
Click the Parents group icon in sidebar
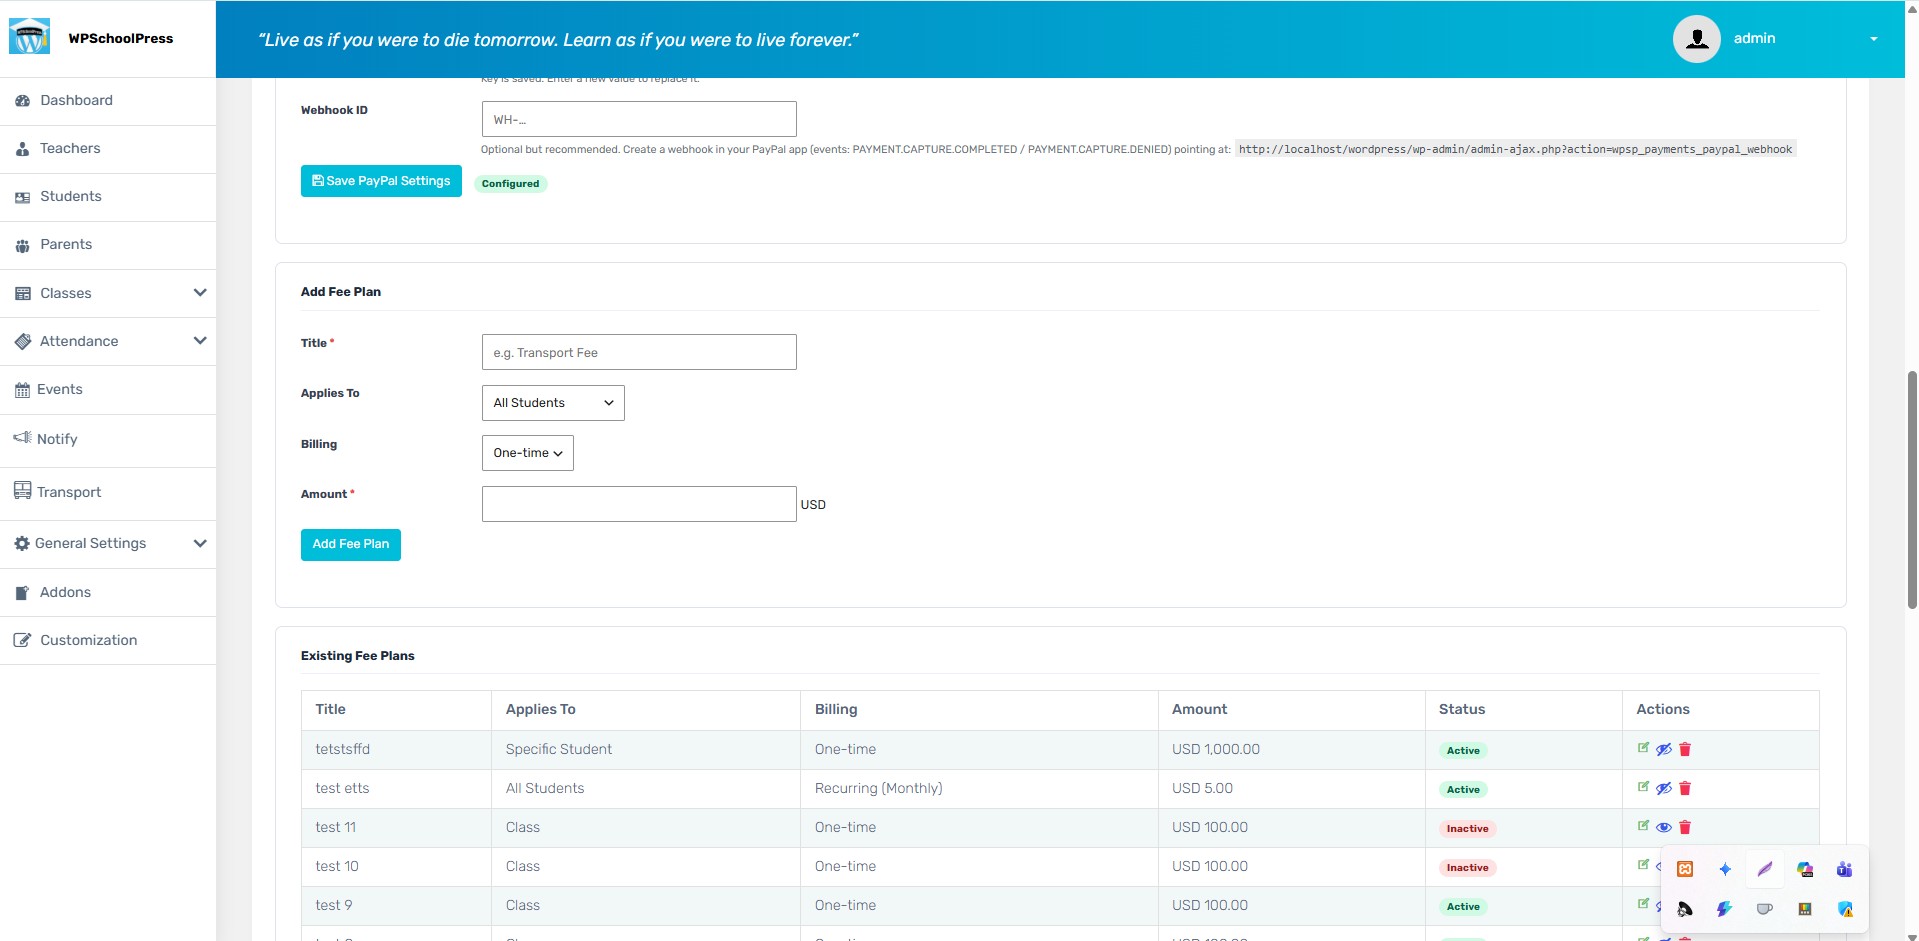(x=22, y=245)
